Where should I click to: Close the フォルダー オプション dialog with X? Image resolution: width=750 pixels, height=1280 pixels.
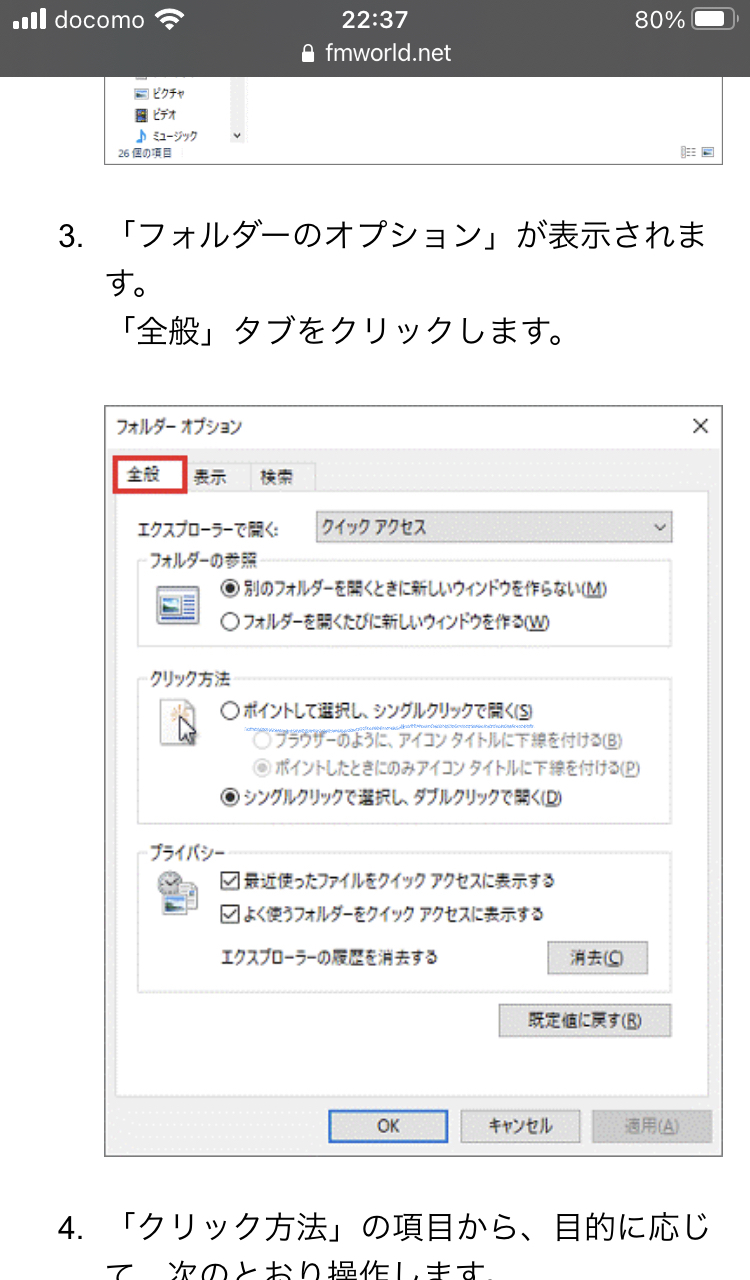click(x=700, y=426)
